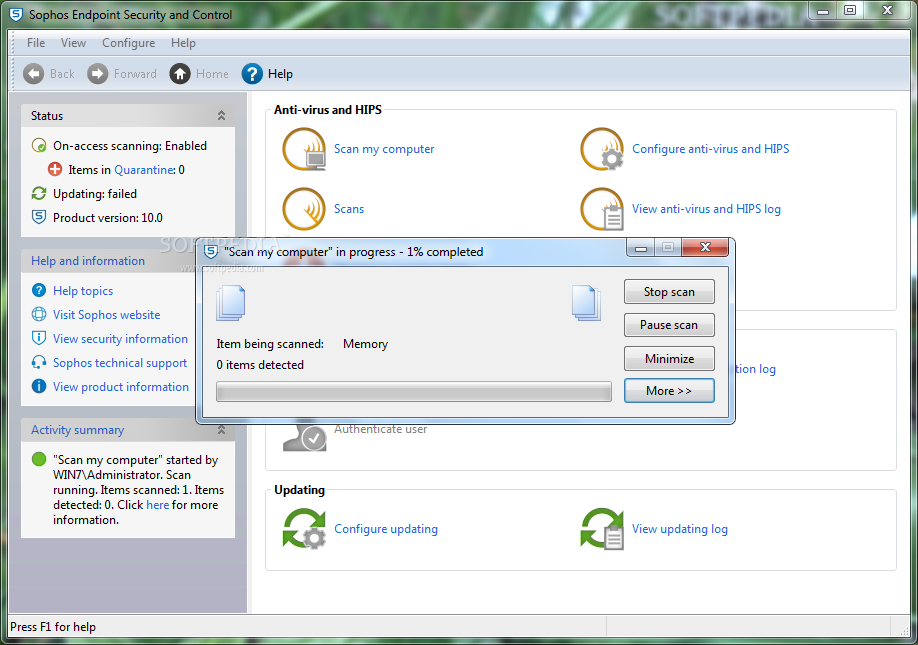Click '0 items detected' text
Image resolution: width=918 pixels, height=645 pixels.
260,365
